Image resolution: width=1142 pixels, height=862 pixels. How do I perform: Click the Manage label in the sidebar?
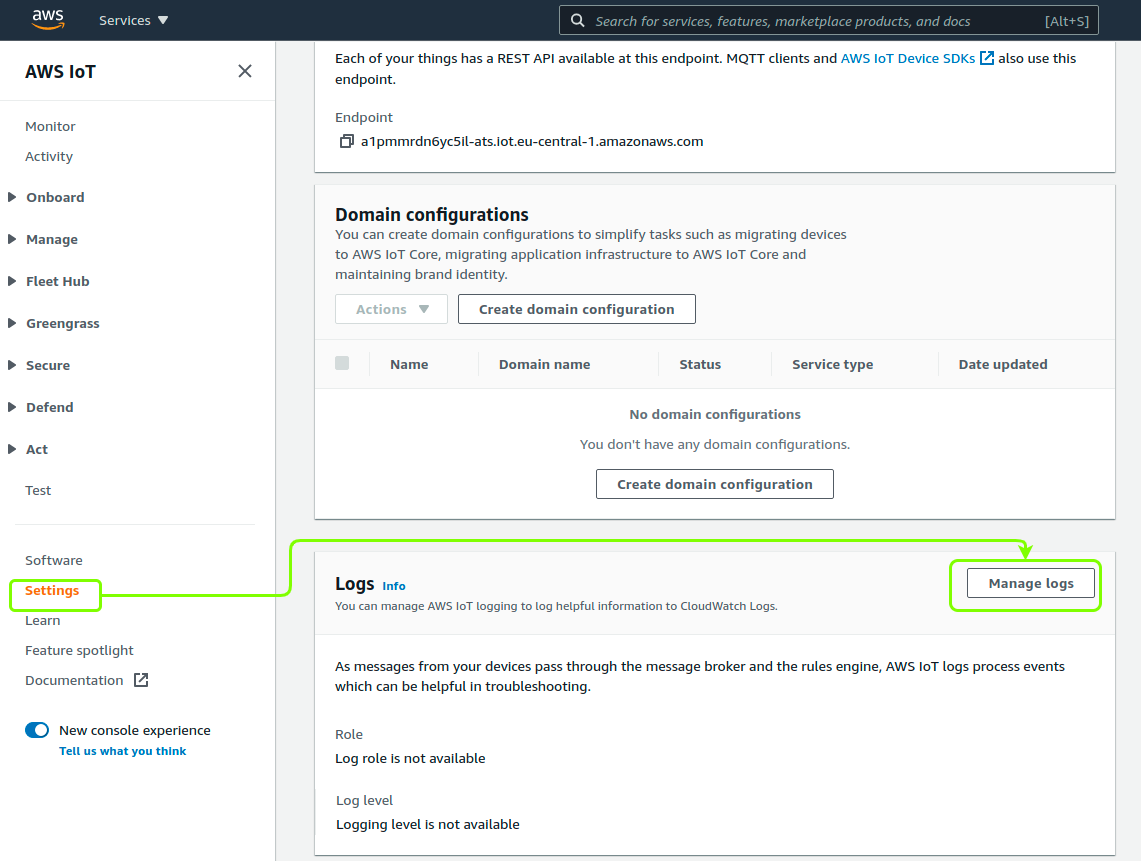click(52, 240)
